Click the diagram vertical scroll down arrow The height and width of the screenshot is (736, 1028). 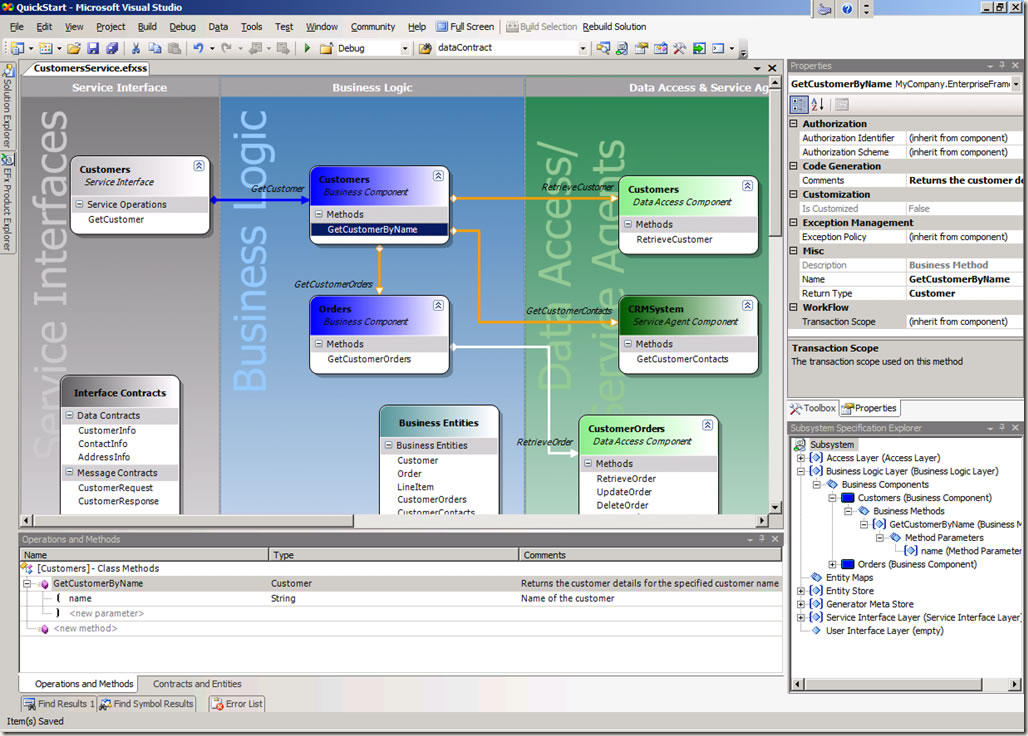pos(775,507)
